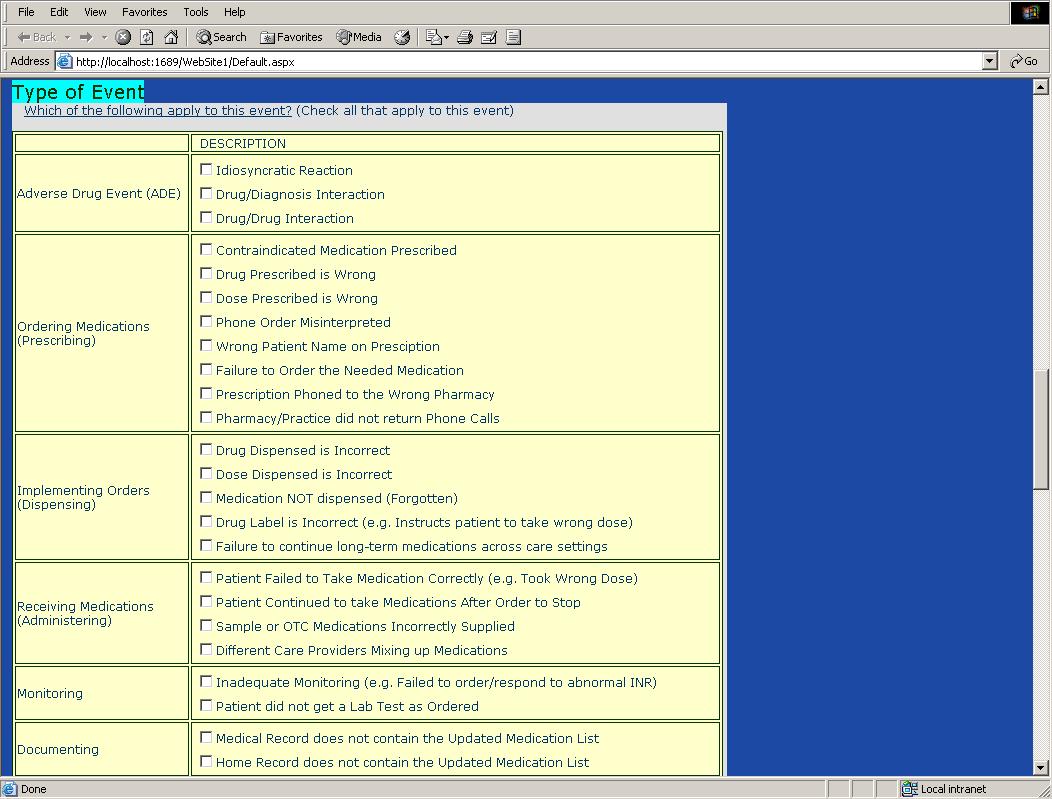Check Medical Record does not contain Updated List

[x=206, y=737]
